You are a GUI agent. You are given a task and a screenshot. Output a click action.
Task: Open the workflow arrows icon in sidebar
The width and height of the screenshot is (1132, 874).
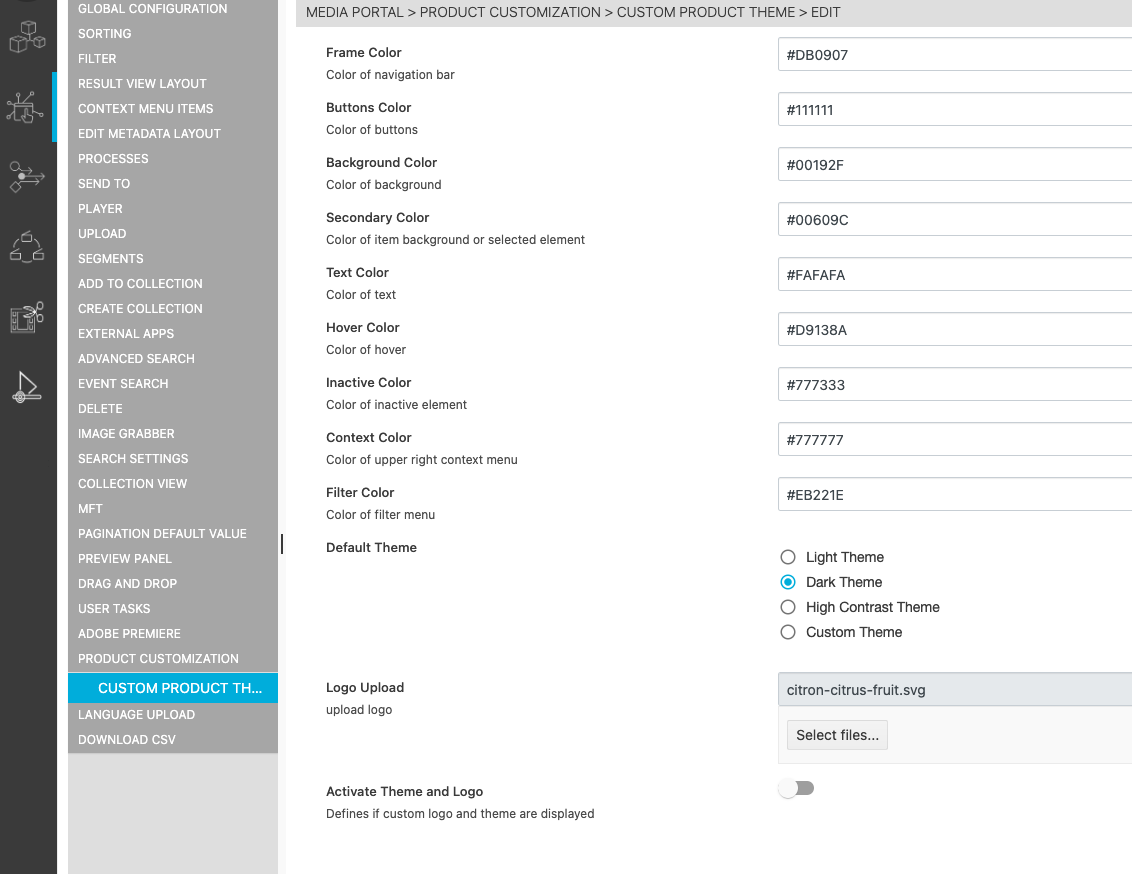click(28, 178)
